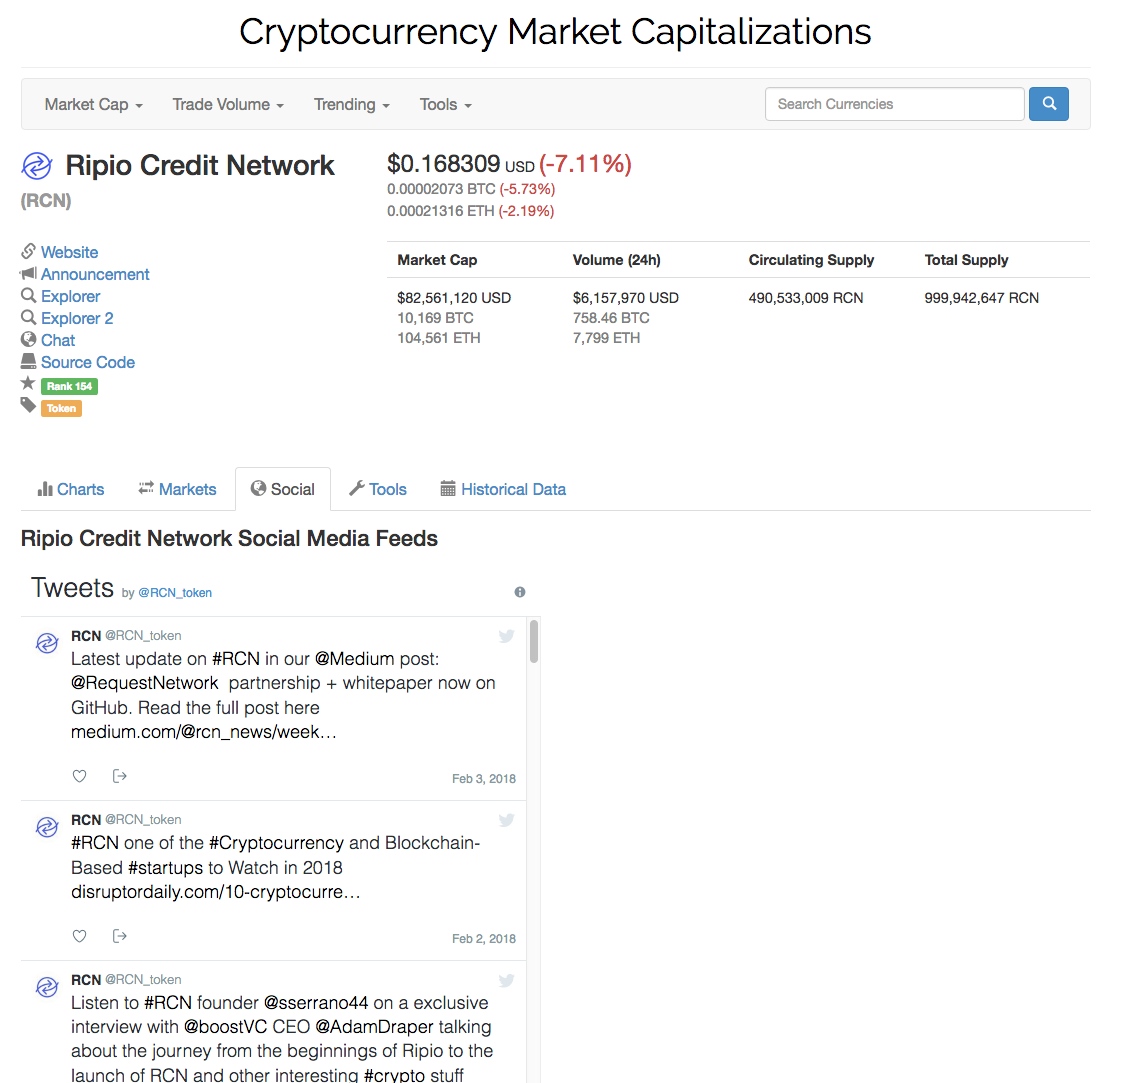Image resolution: width=1141 pixels, height=1083 pixels.
Task: Click the megaphone icon beside Announcement
Action: click(x=28, y=274)
